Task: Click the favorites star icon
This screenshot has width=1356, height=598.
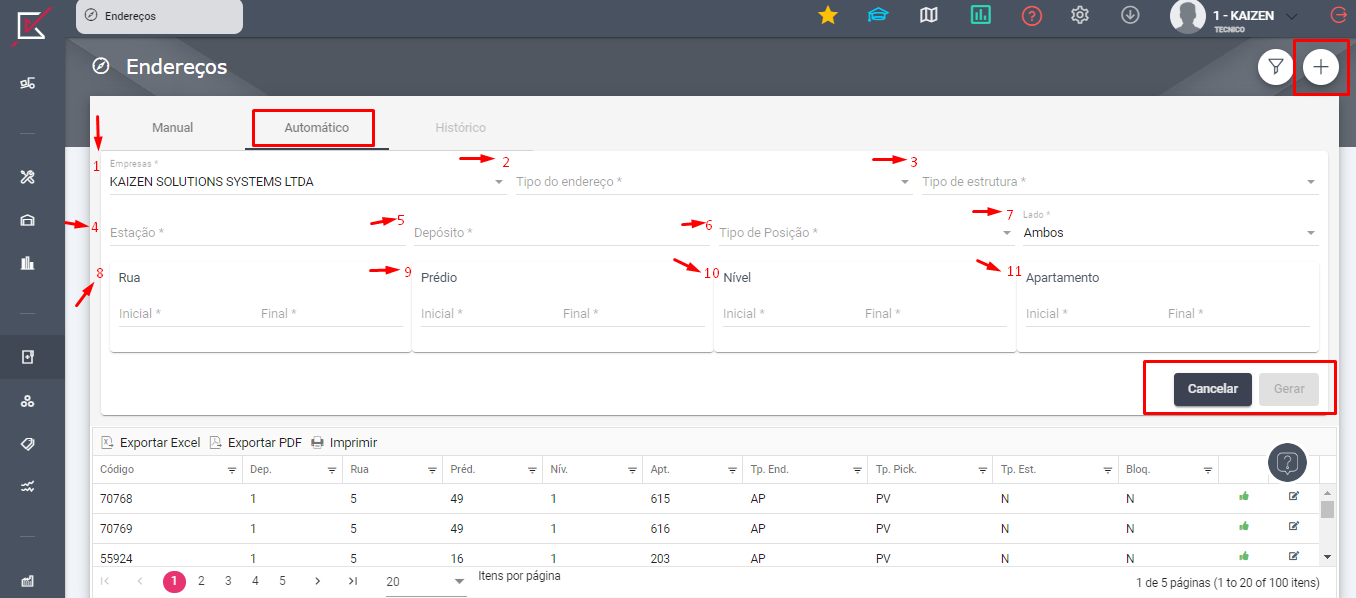Action: point(827,15)
